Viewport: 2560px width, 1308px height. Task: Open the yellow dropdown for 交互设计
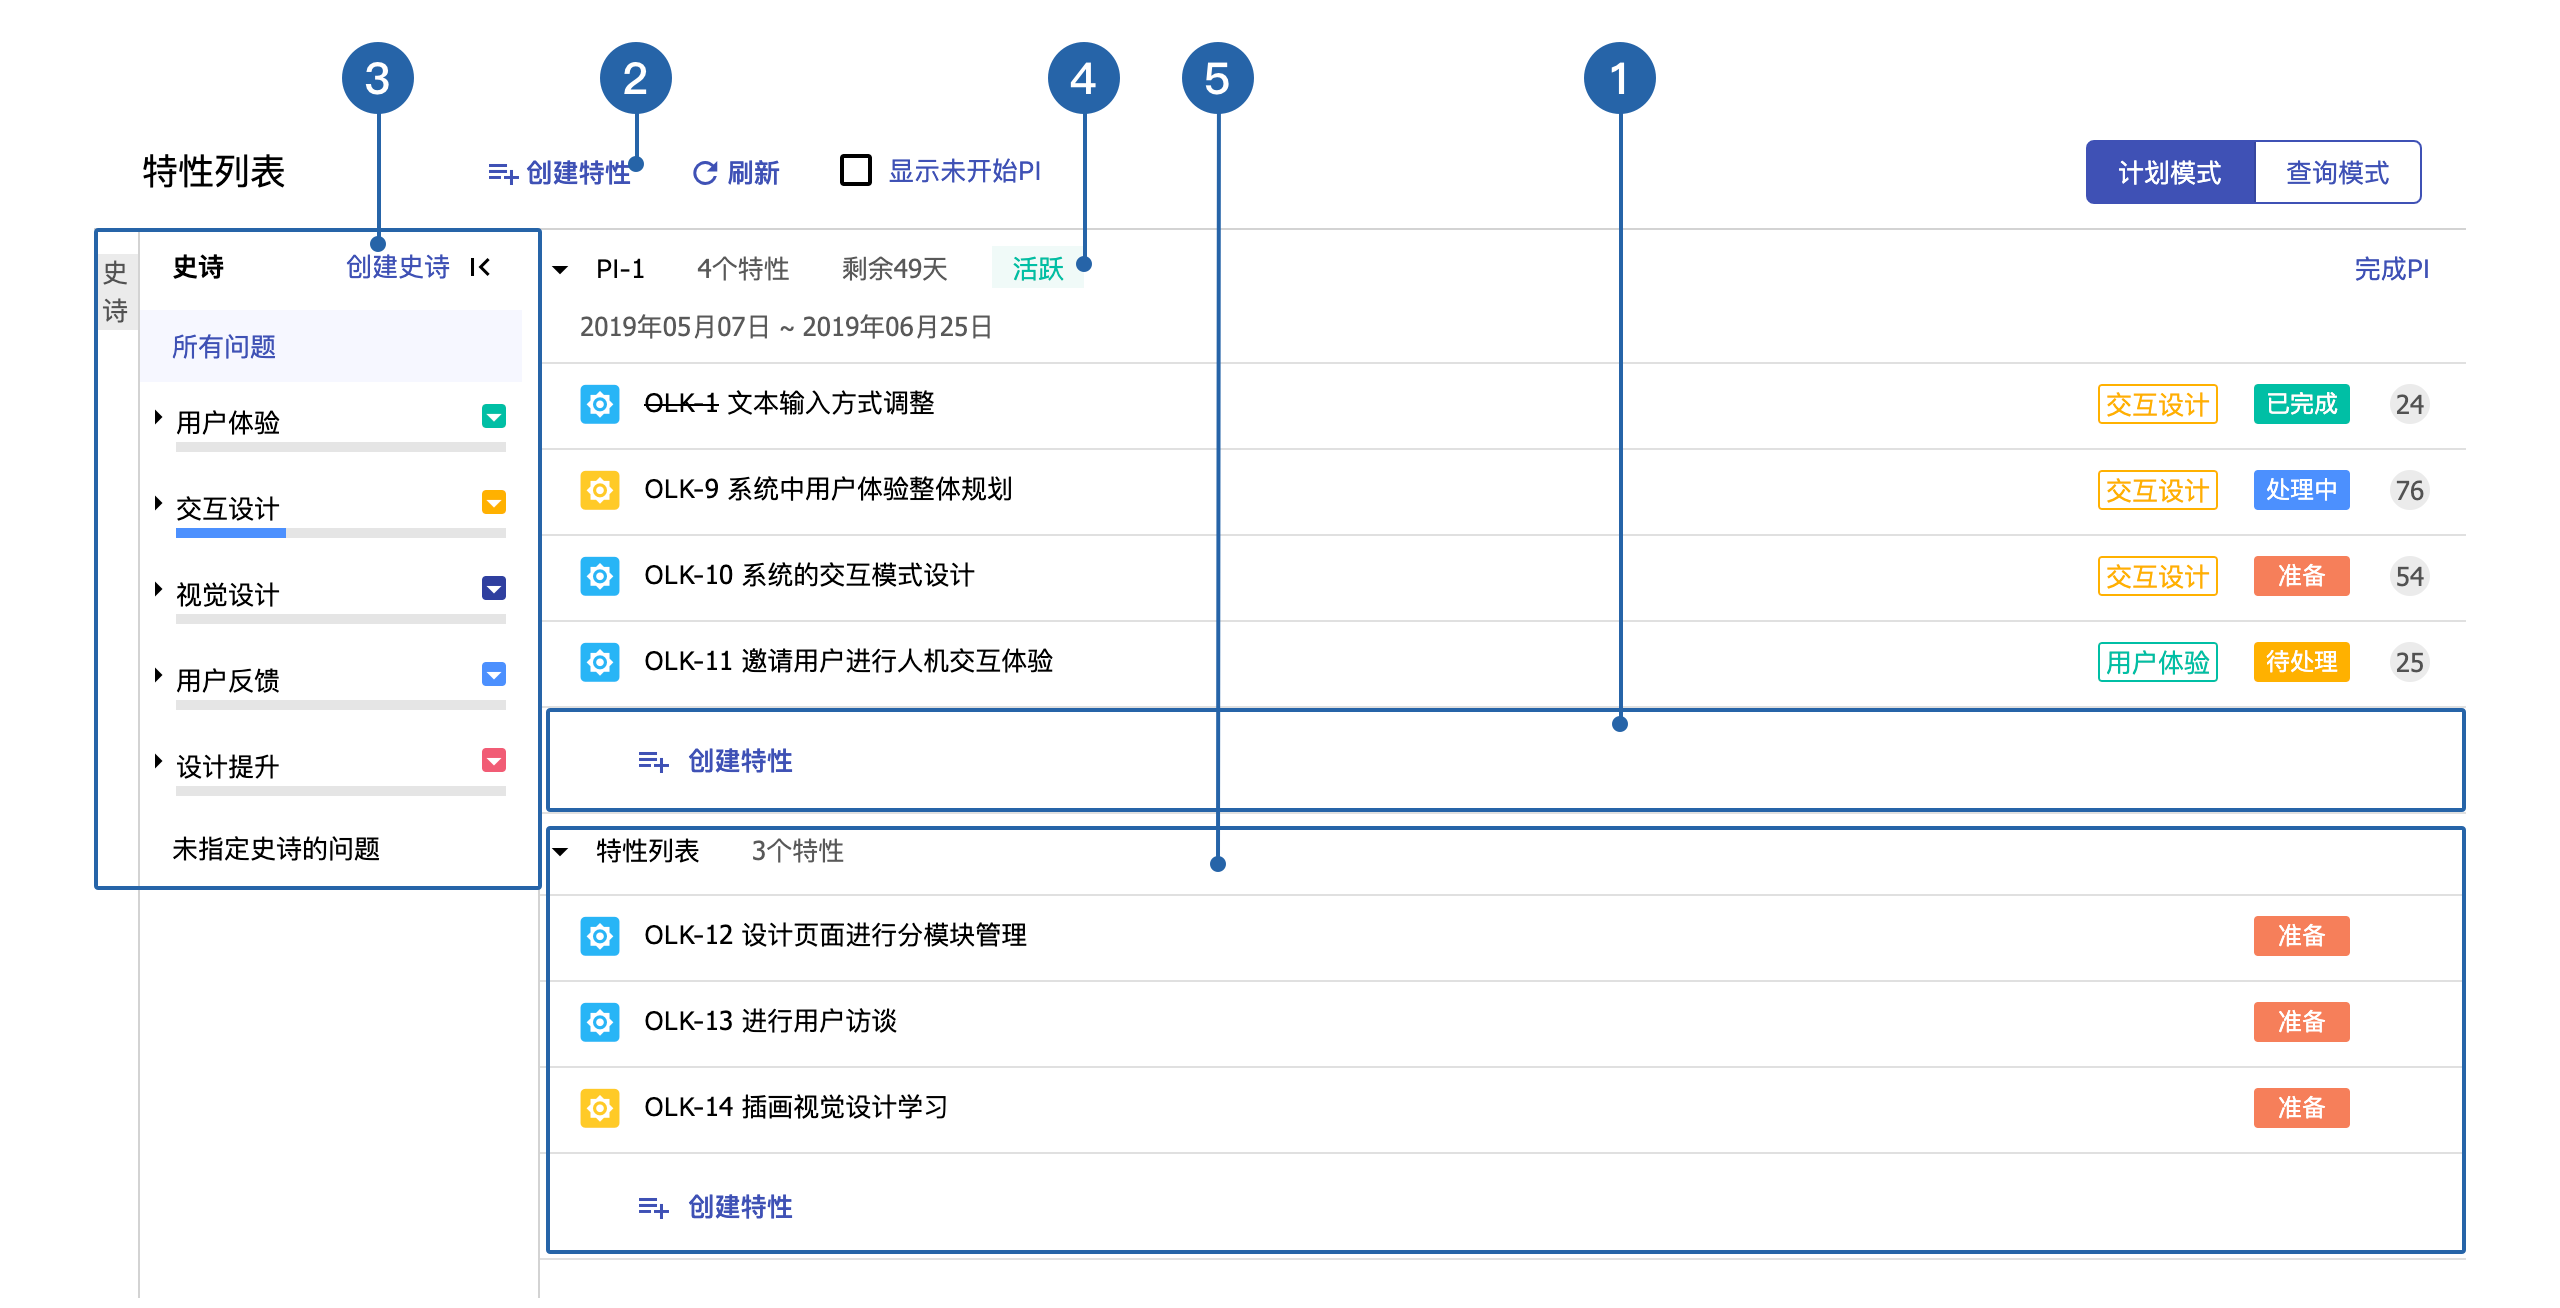click(x=494, y=502)
